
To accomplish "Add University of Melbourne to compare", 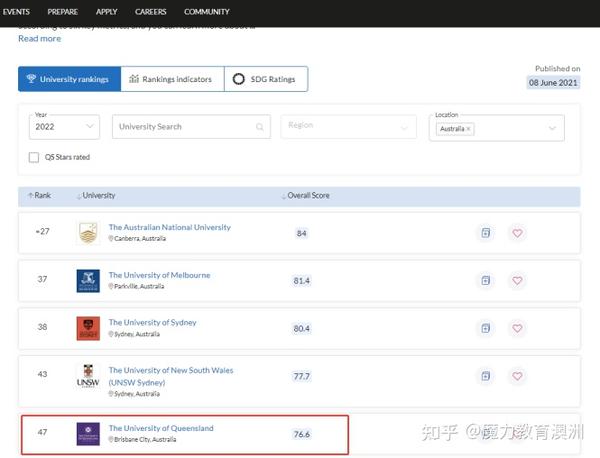I will pyautogui.click(x=486, y=280).
